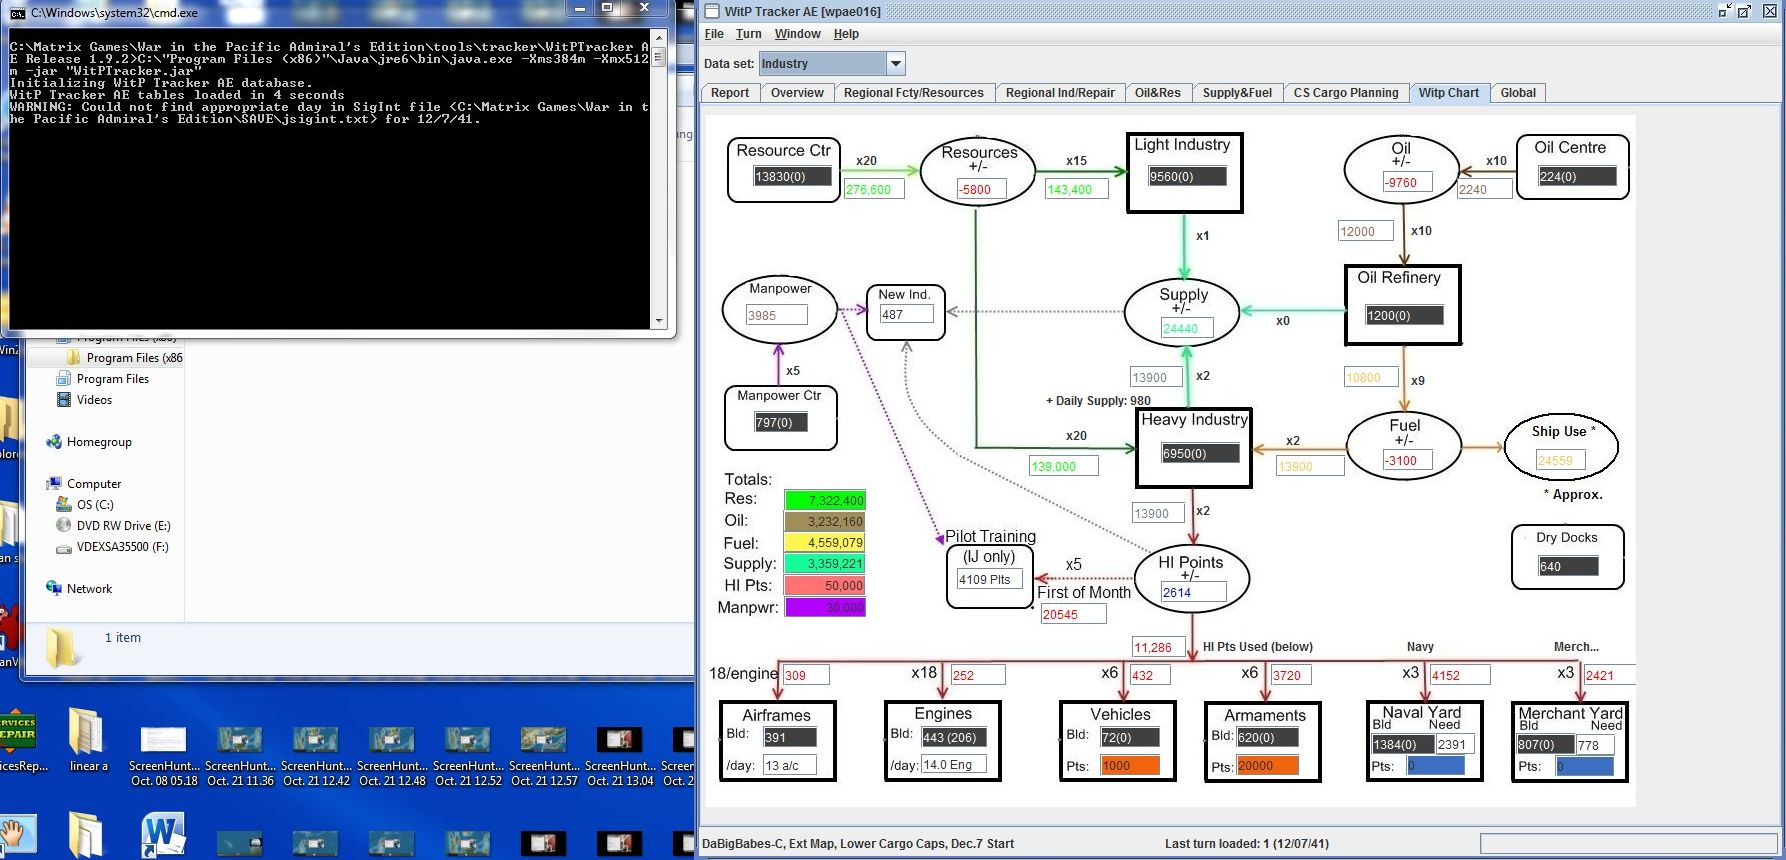Click the purple Manpwr total swatch
Image resolution: width=1786 pixels, height=860 pixels.
(x=825, y=608)
